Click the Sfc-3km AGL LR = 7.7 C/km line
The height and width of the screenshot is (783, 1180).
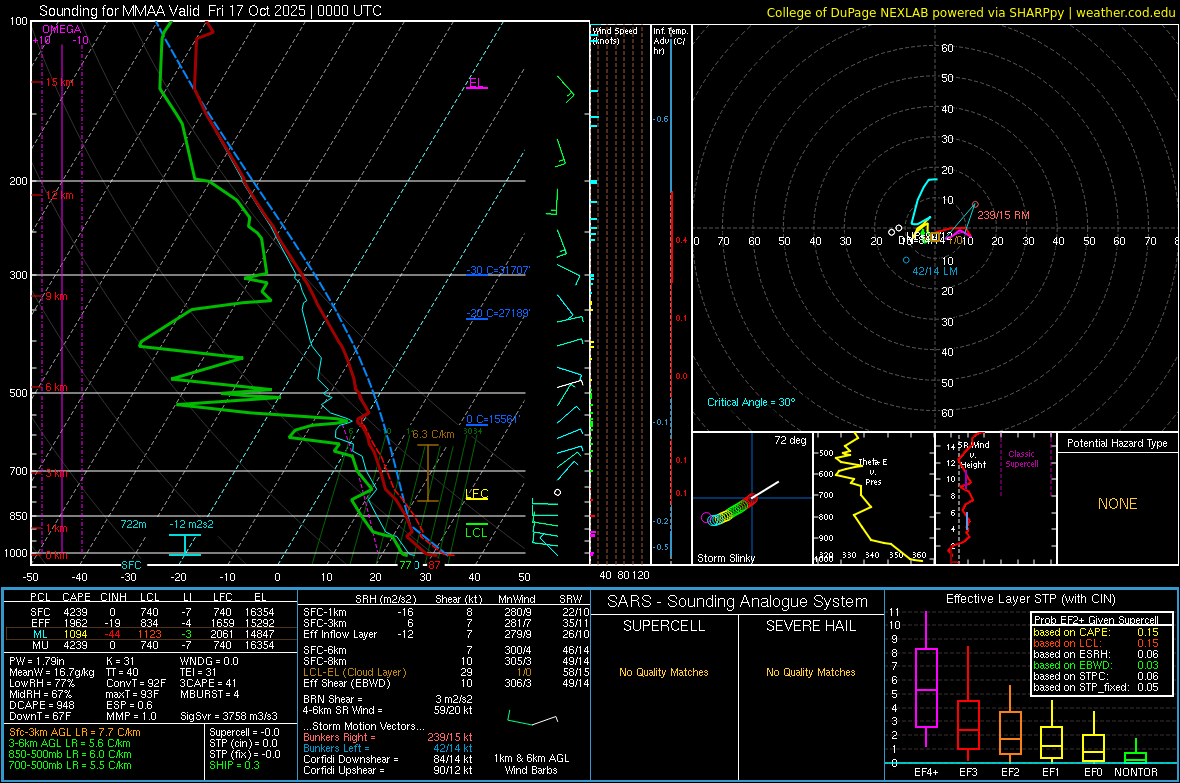click(x=75, y=732)
